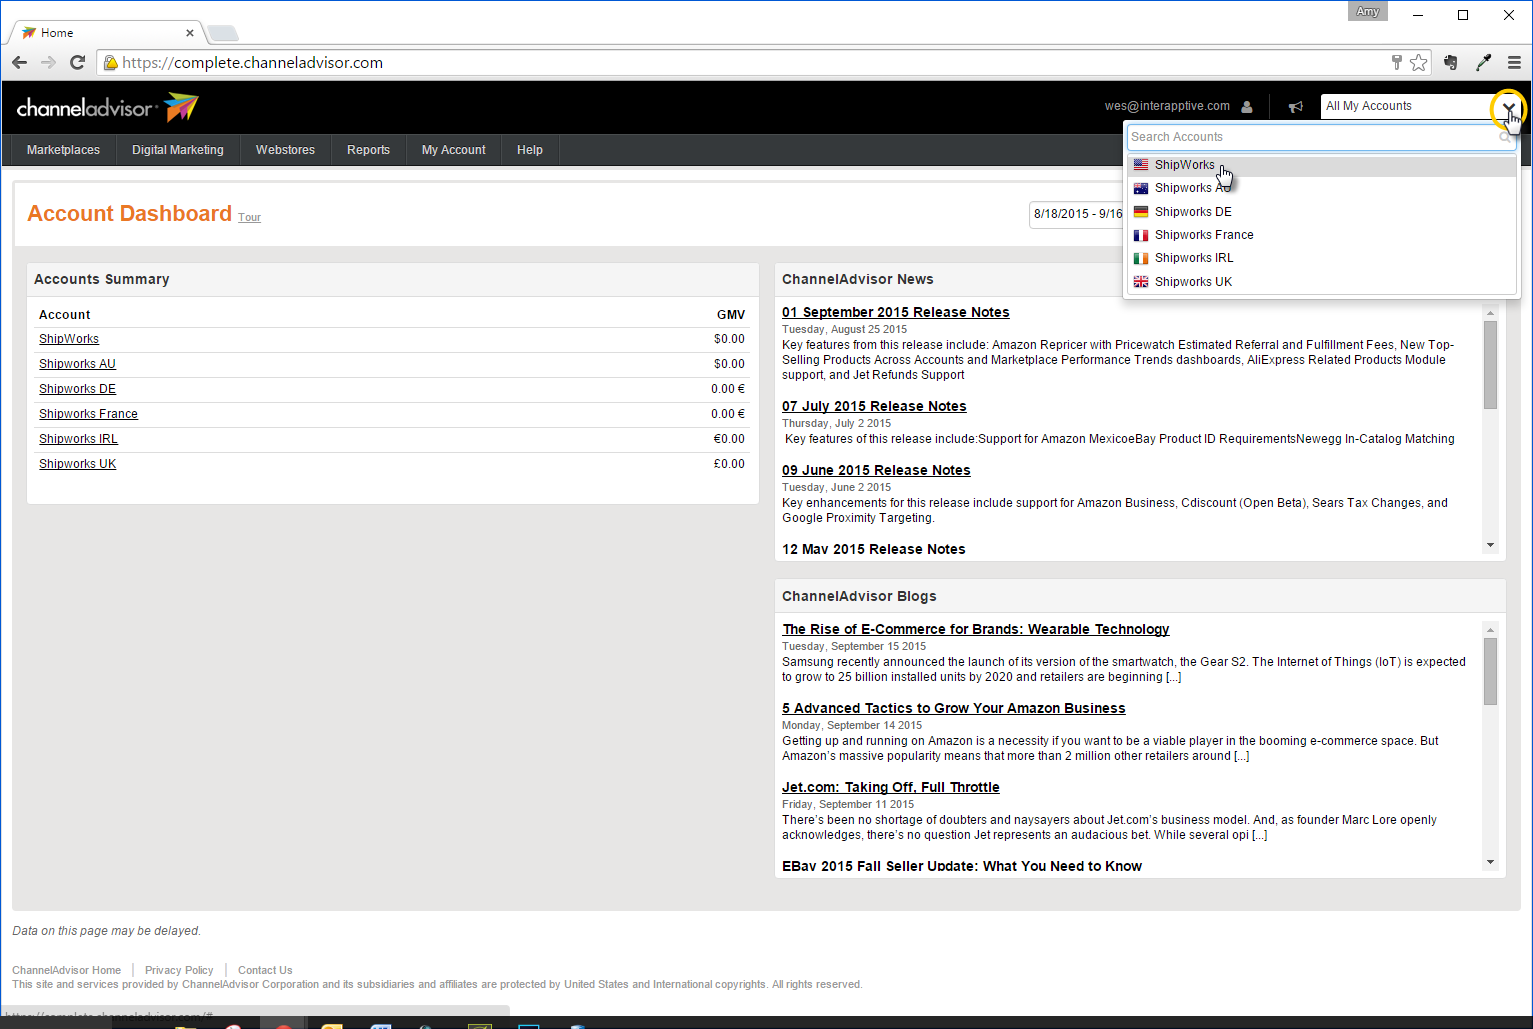Open Shipworks France link in summary
This screenshot has width=1533, height=1029.
88,414
